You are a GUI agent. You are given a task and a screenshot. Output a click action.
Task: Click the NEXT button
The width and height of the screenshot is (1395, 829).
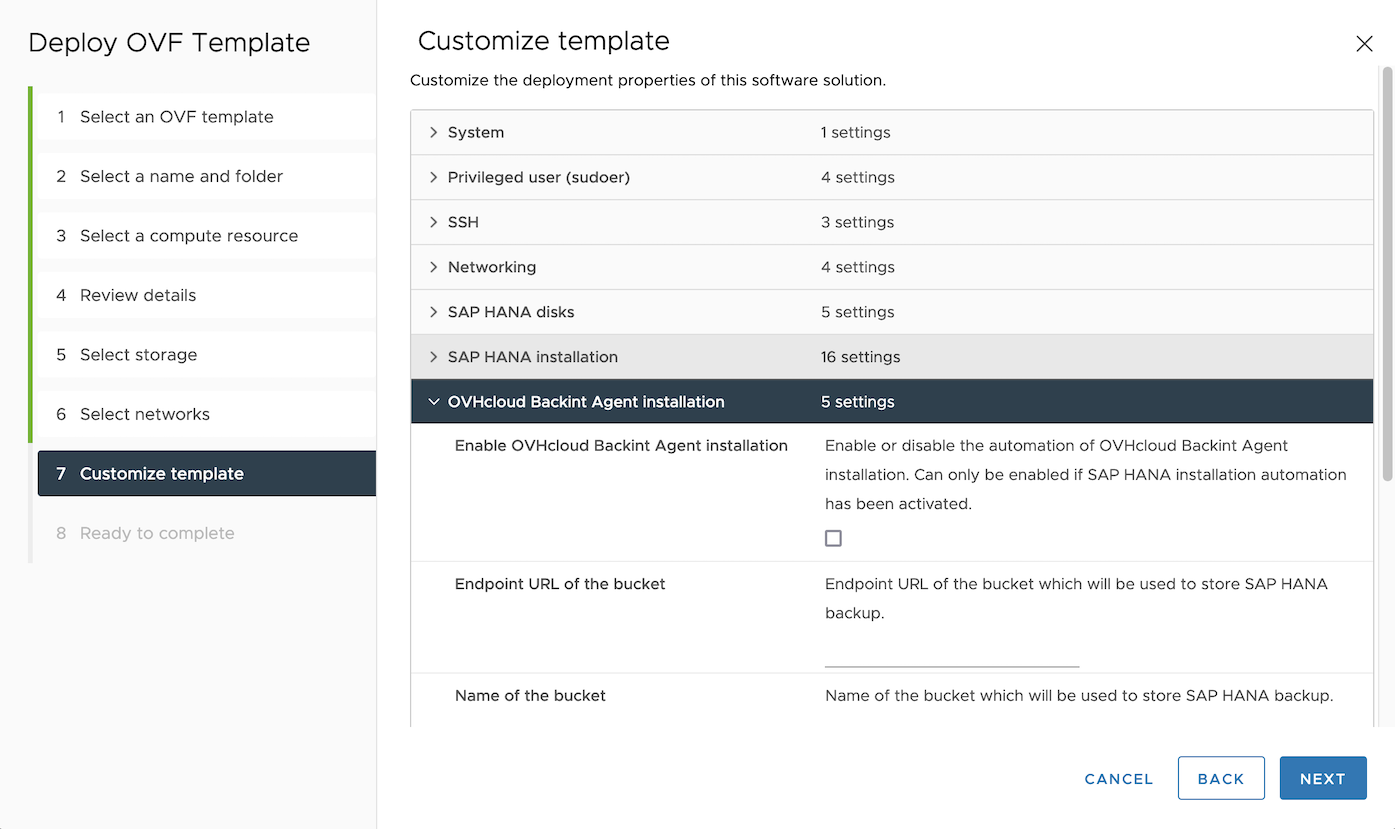(x=1322, y=778)
